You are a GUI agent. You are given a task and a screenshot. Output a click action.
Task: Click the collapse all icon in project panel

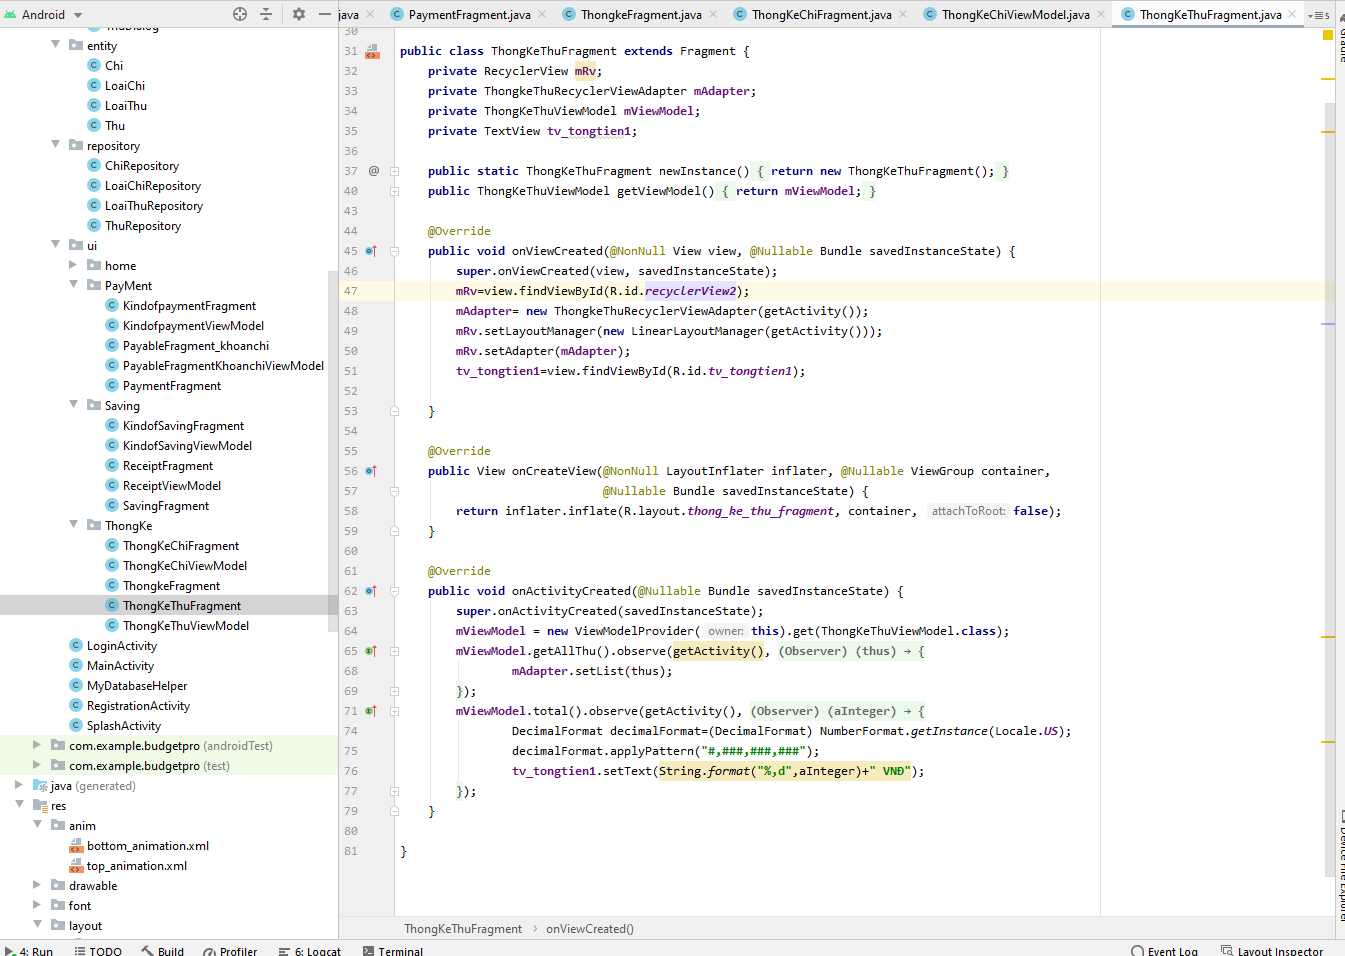[x=266, y=14]
